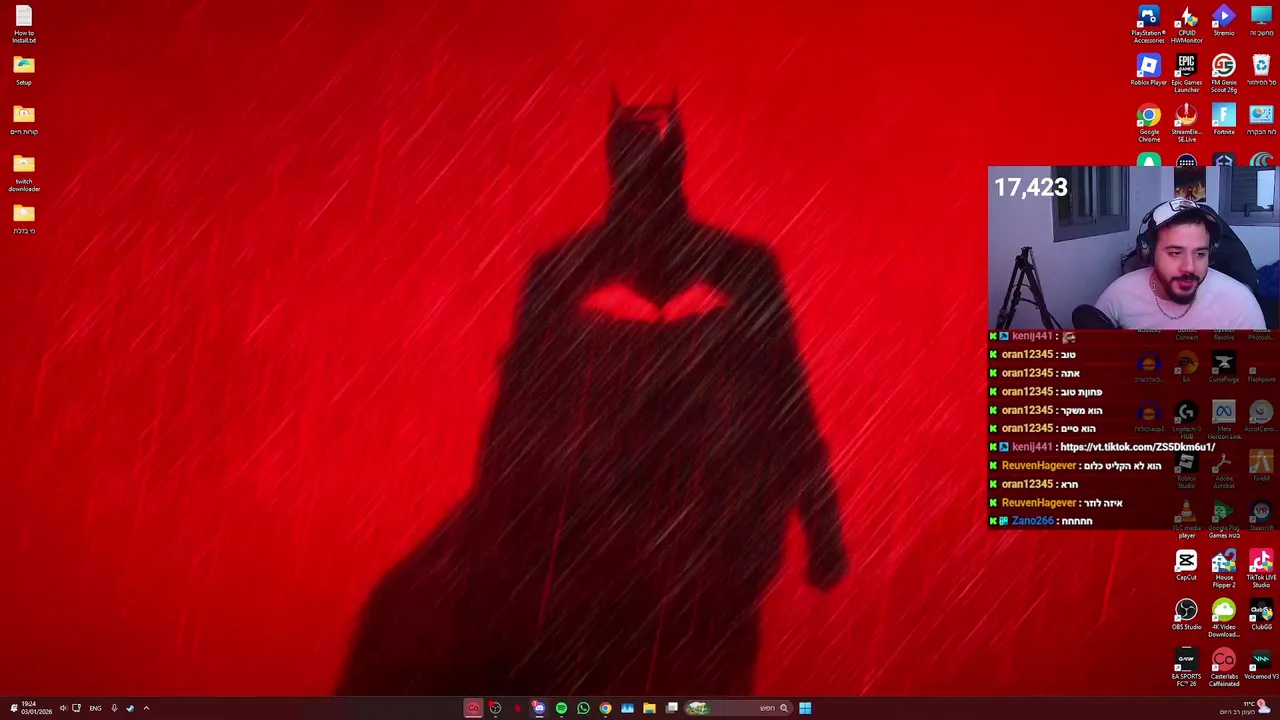Select the This PC desktop icon
The width and height of the screenshot is (1280, 720).
[1261, 21]
